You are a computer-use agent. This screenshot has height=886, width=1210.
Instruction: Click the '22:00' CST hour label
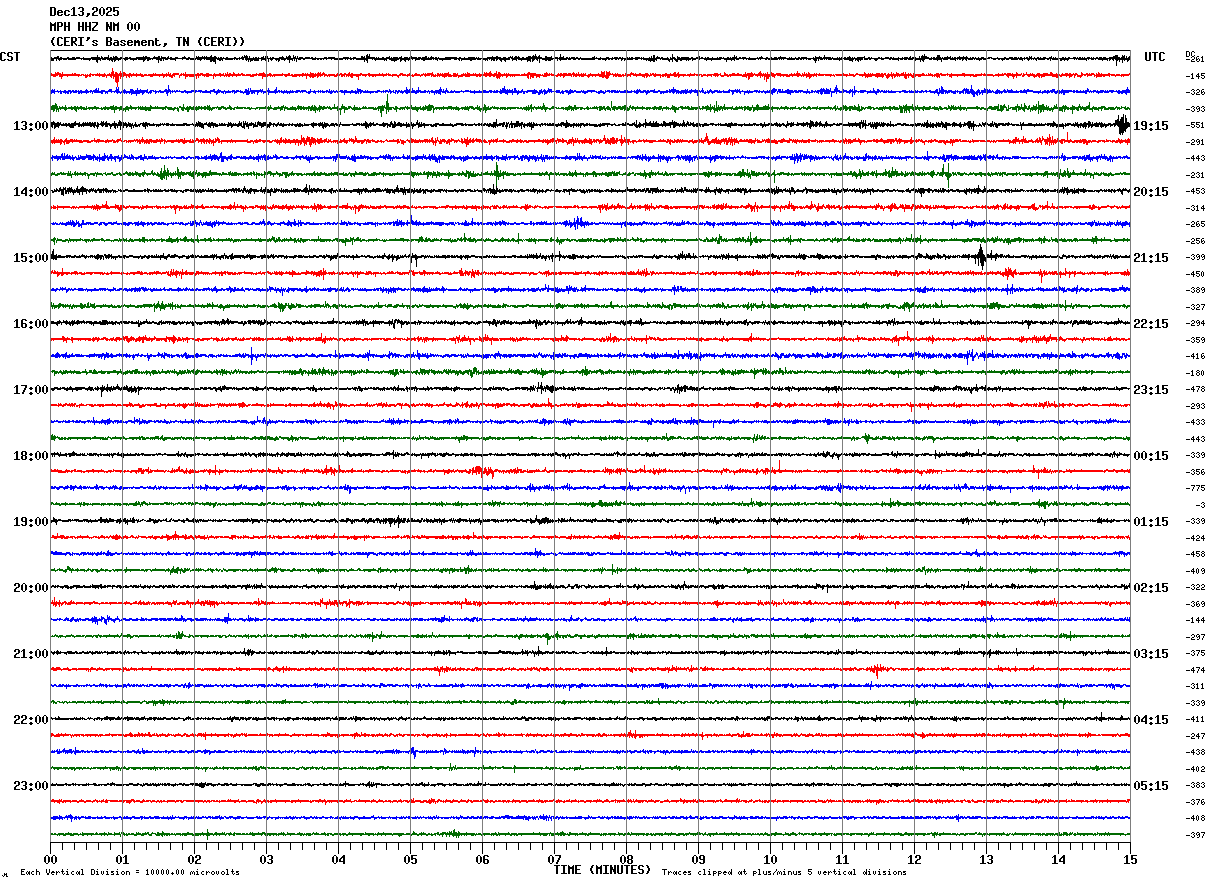30,720
